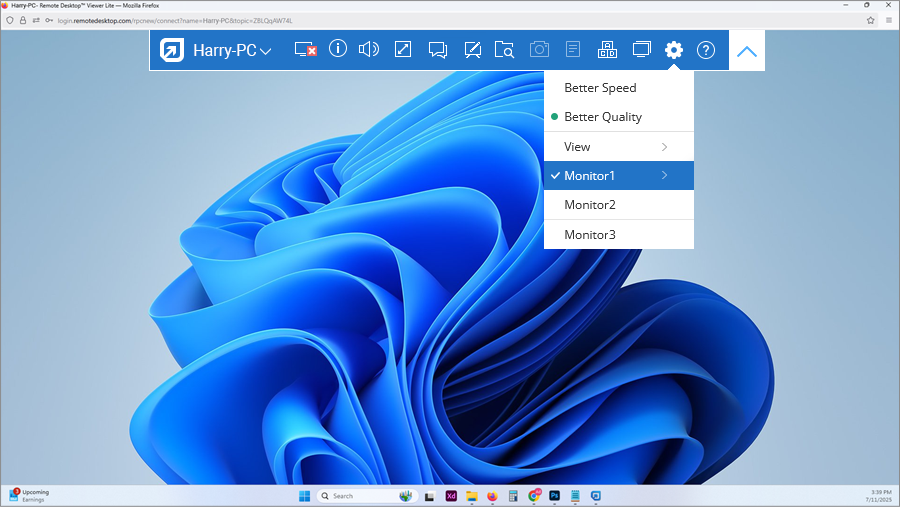Select the Better Quality option
Image resolution: width=900 pixels, height=507 pixels.
[x=603, y=117]
